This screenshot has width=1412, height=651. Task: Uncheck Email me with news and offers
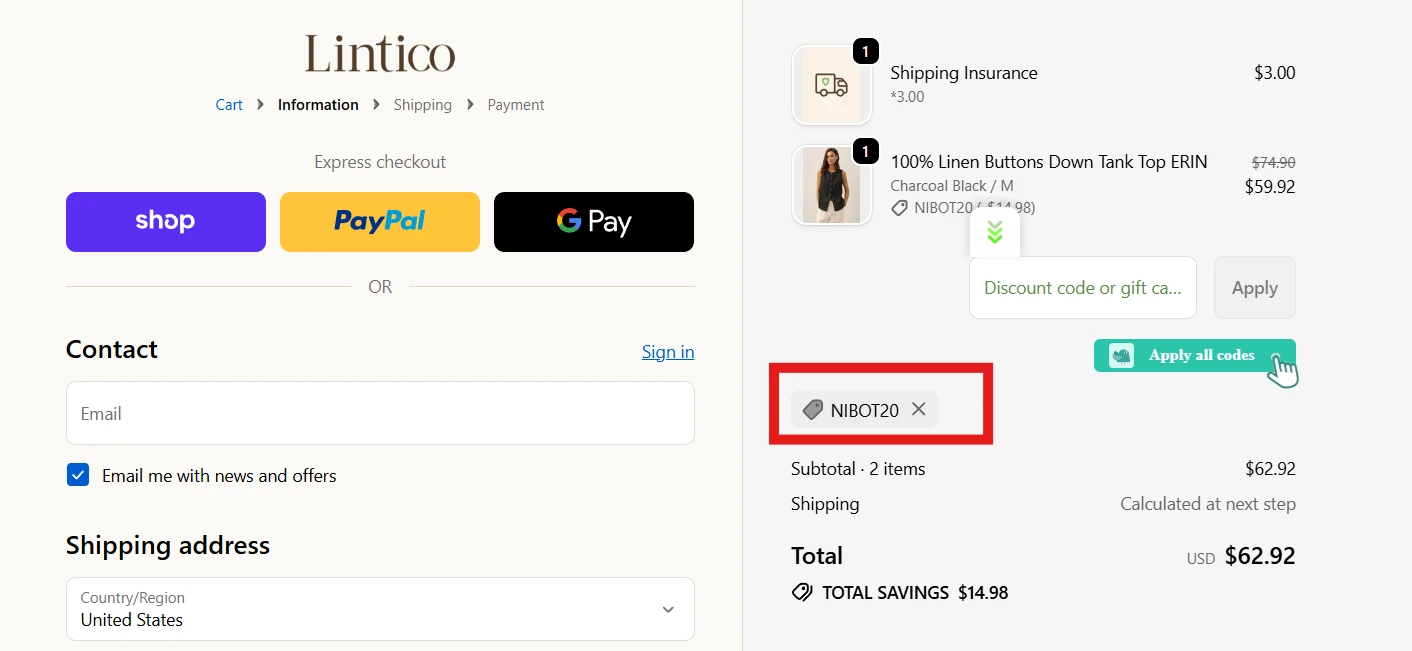coord(78,475)
